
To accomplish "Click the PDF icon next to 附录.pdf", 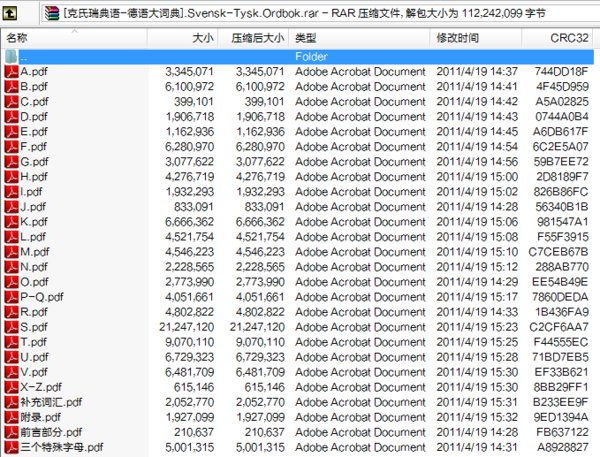I will (x=11, y=417).
